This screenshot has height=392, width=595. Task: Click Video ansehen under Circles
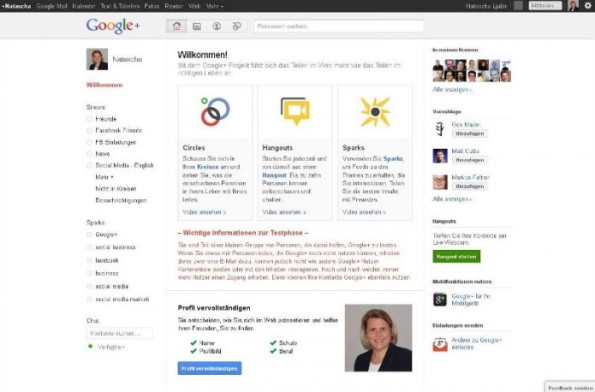point(204,212)
